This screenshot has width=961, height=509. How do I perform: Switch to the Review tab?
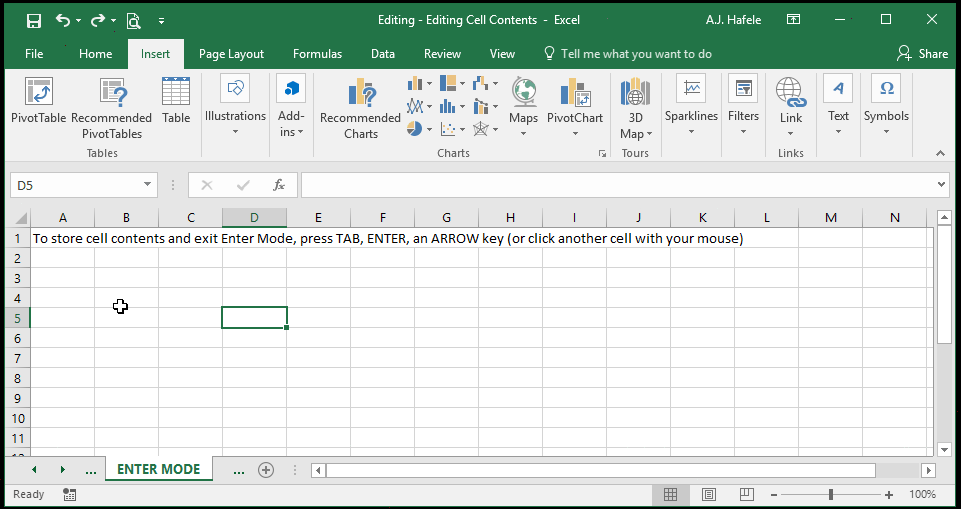[443, 54]
